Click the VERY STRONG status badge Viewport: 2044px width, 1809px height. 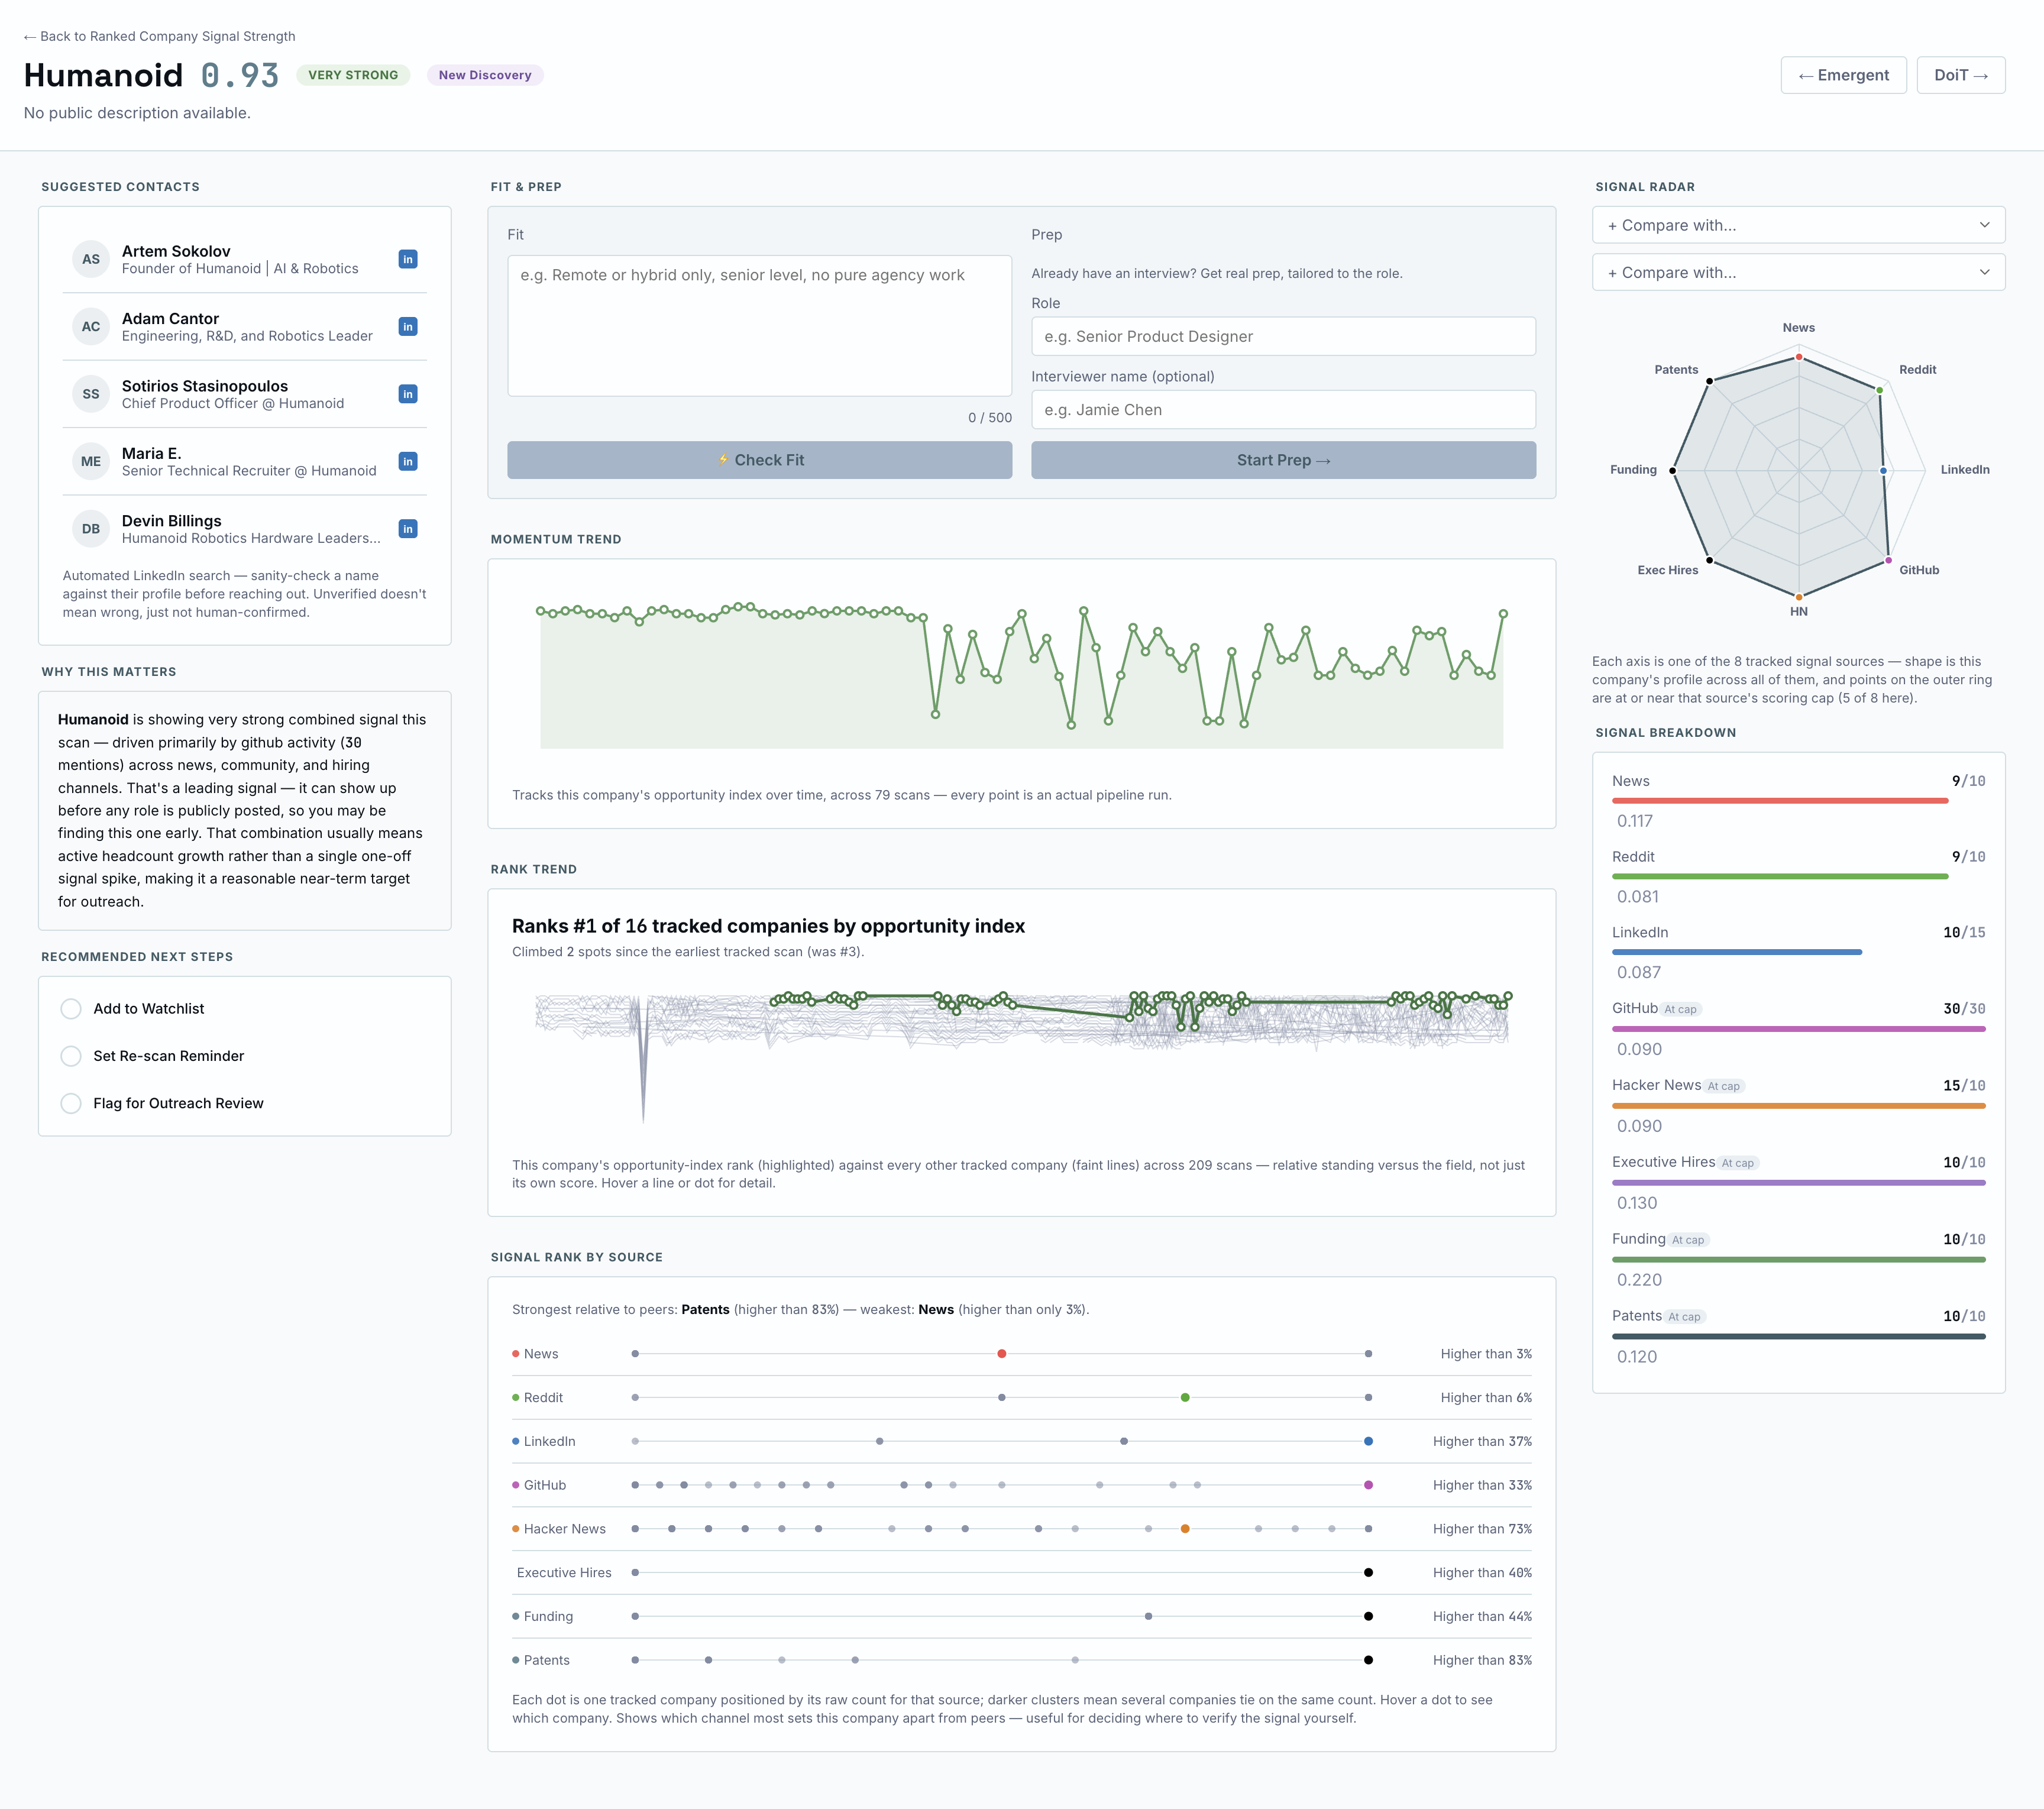click(353, 75)
